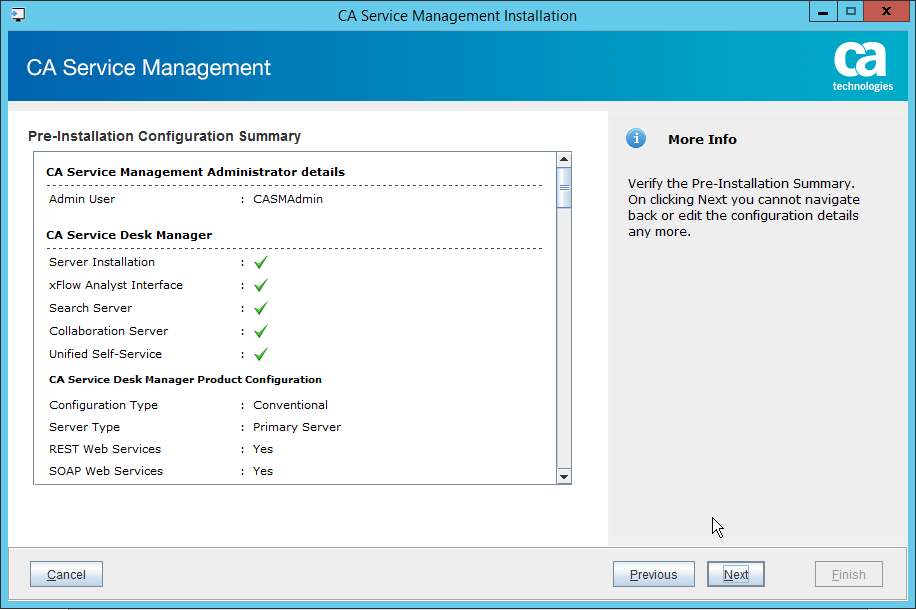Click the xFlow Analyst Interface checkmark
Screen dimensions: 916x610
click(x=260, y=284)
